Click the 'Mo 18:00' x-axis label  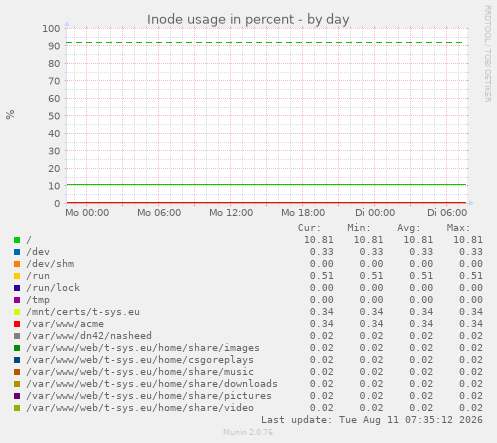click(303, 213)
